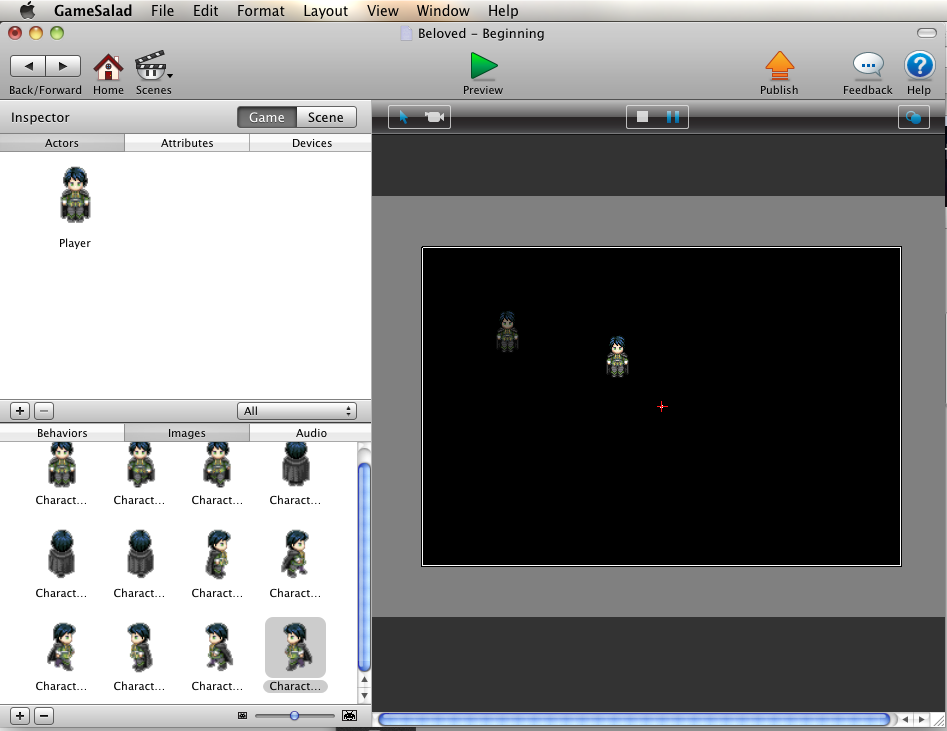Open the Attributes tab
The width and height of the screenshot is (947, 731).
tap(187, 143)
